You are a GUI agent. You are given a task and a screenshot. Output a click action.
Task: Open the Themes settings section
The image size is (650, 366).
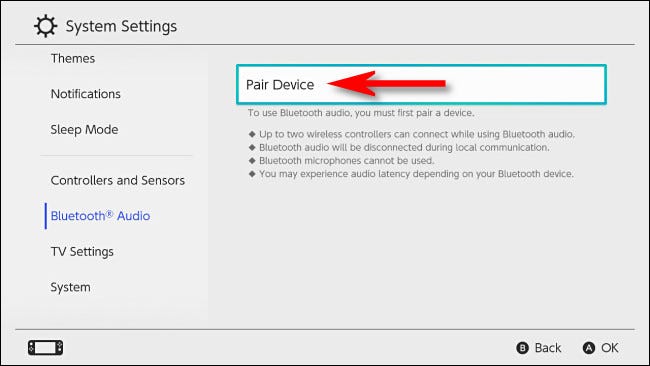click(x=73, y=58)
